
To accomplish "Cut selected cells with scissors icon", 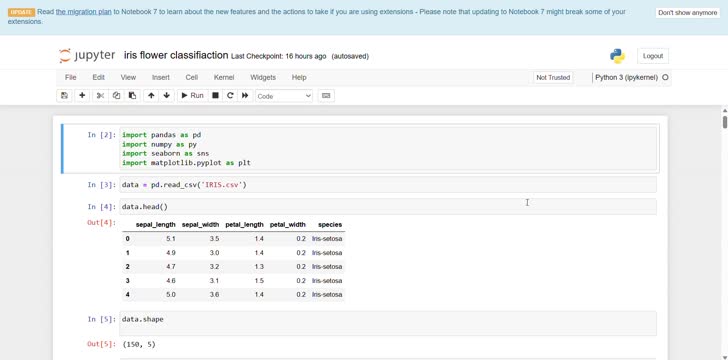I will 100,96.
